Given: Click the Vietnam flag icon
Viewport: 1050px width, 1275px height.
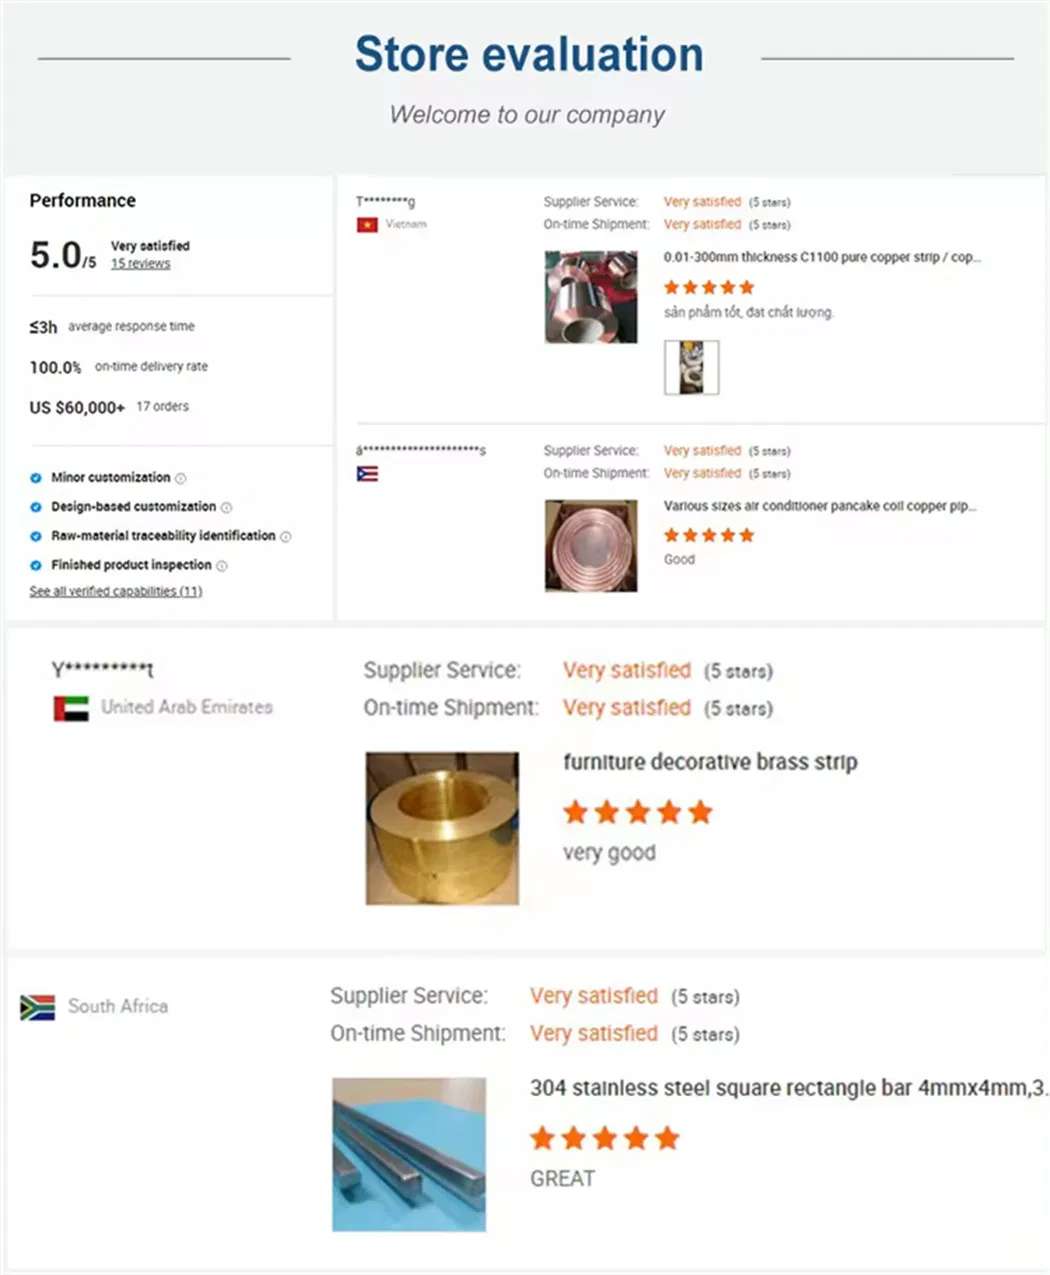Looking at the screenshot, I should pos(367,225).
